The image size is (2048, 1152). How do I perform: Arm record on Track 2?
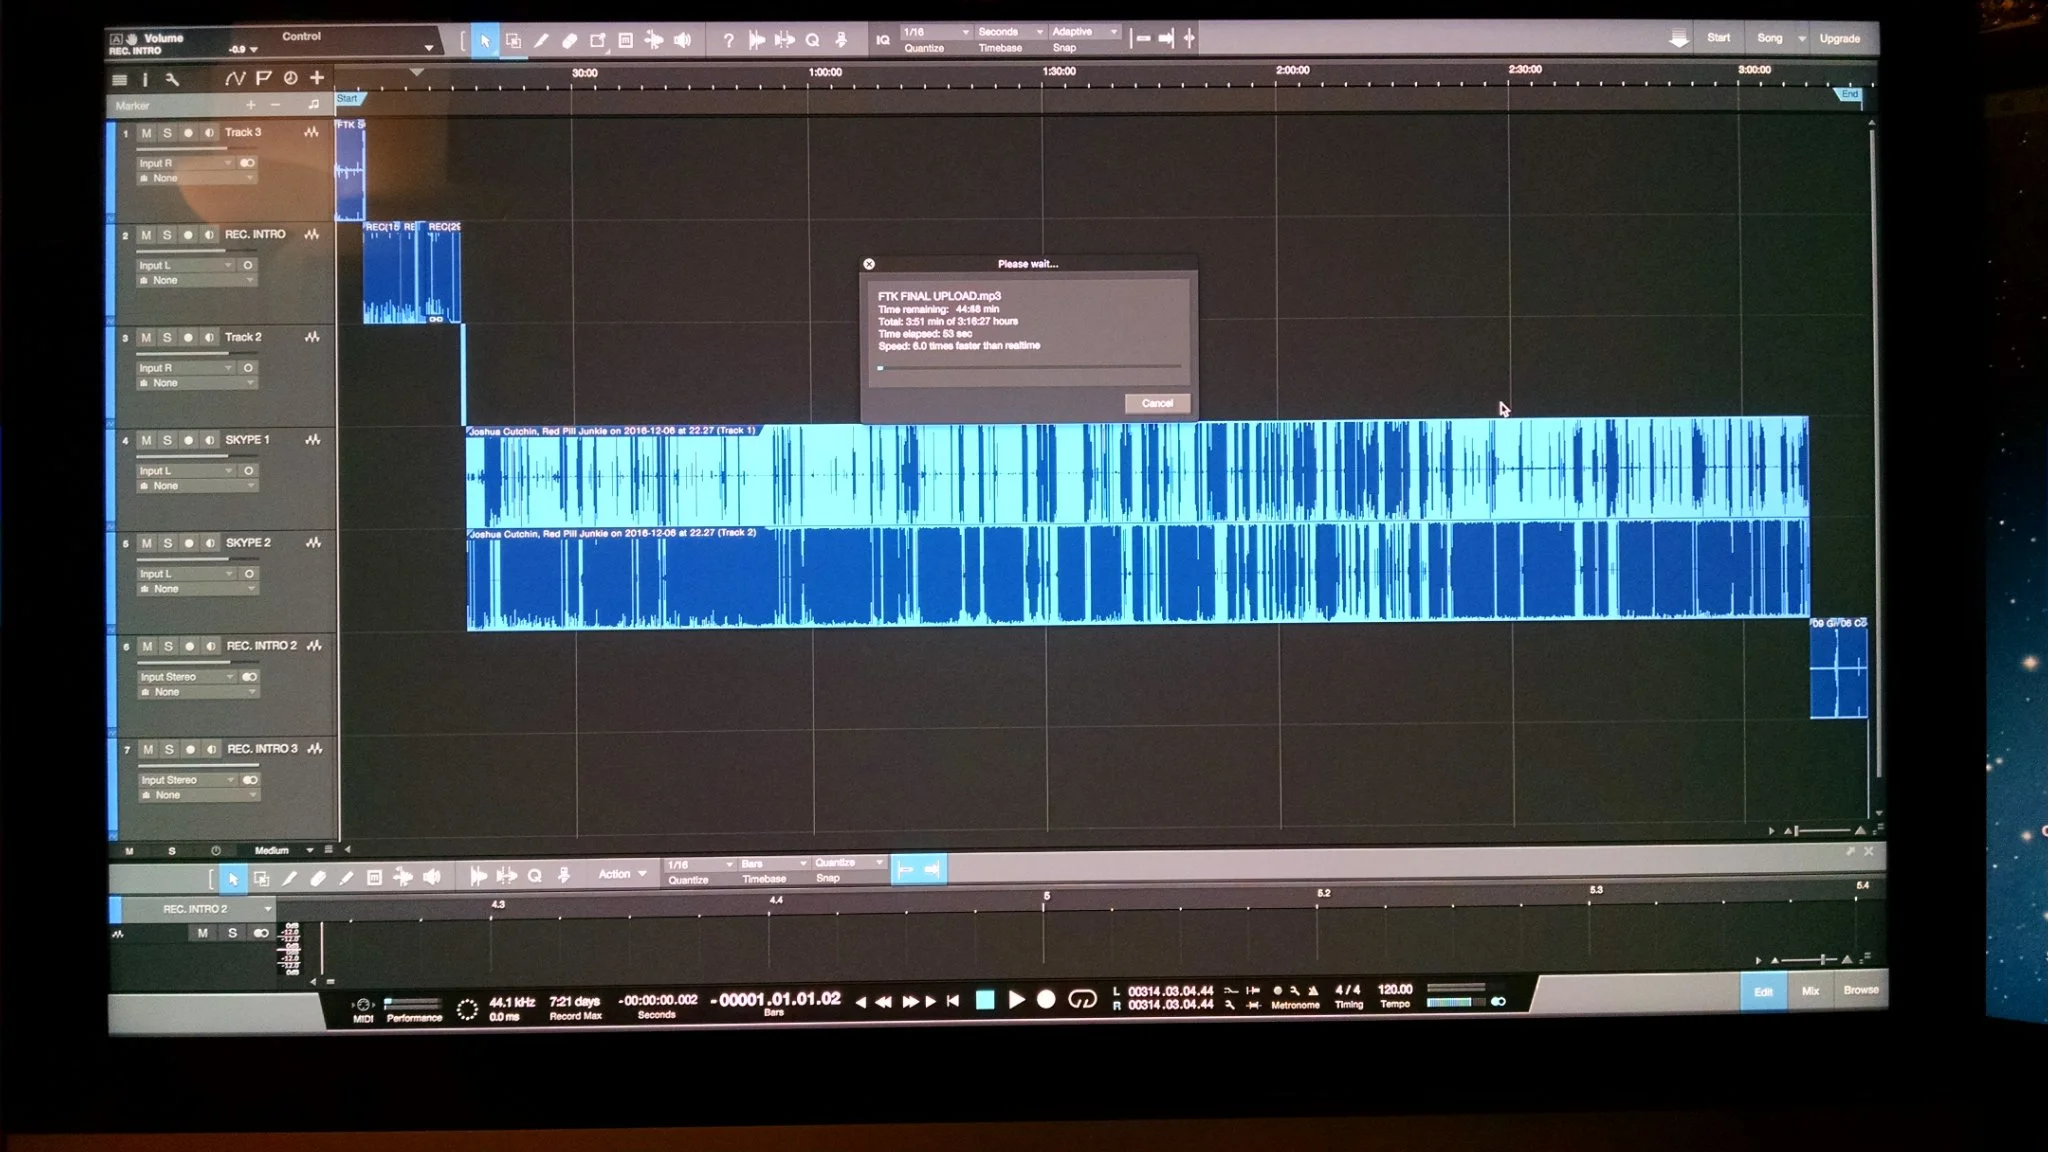click(188, 338)
